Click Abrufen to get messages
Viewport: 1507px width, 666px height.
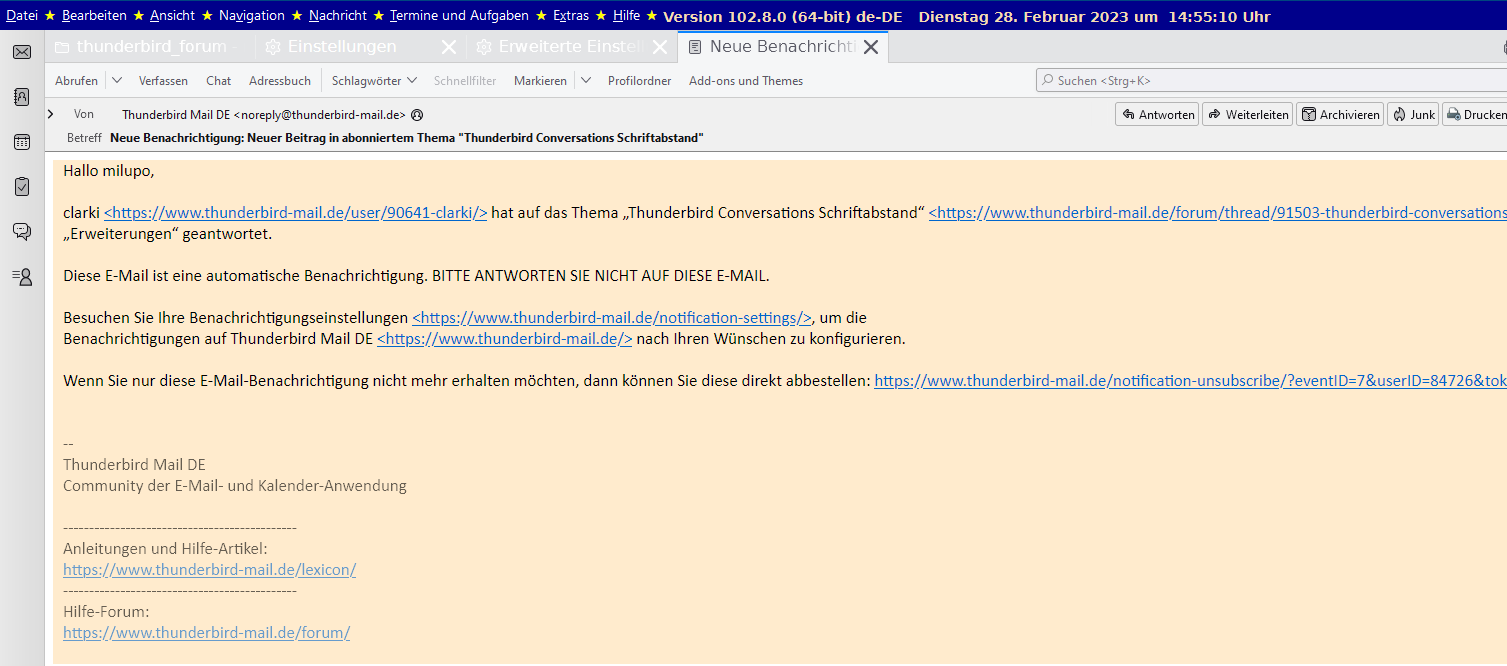[76, 81]
